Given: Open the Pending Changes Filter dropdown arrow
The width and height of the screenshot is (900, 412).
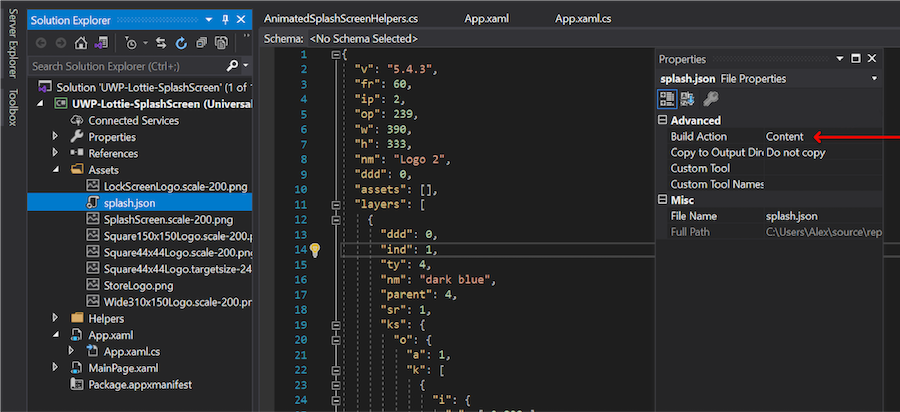Looking at the screenshot, I should pyautogui.click(x=145, y=43).
